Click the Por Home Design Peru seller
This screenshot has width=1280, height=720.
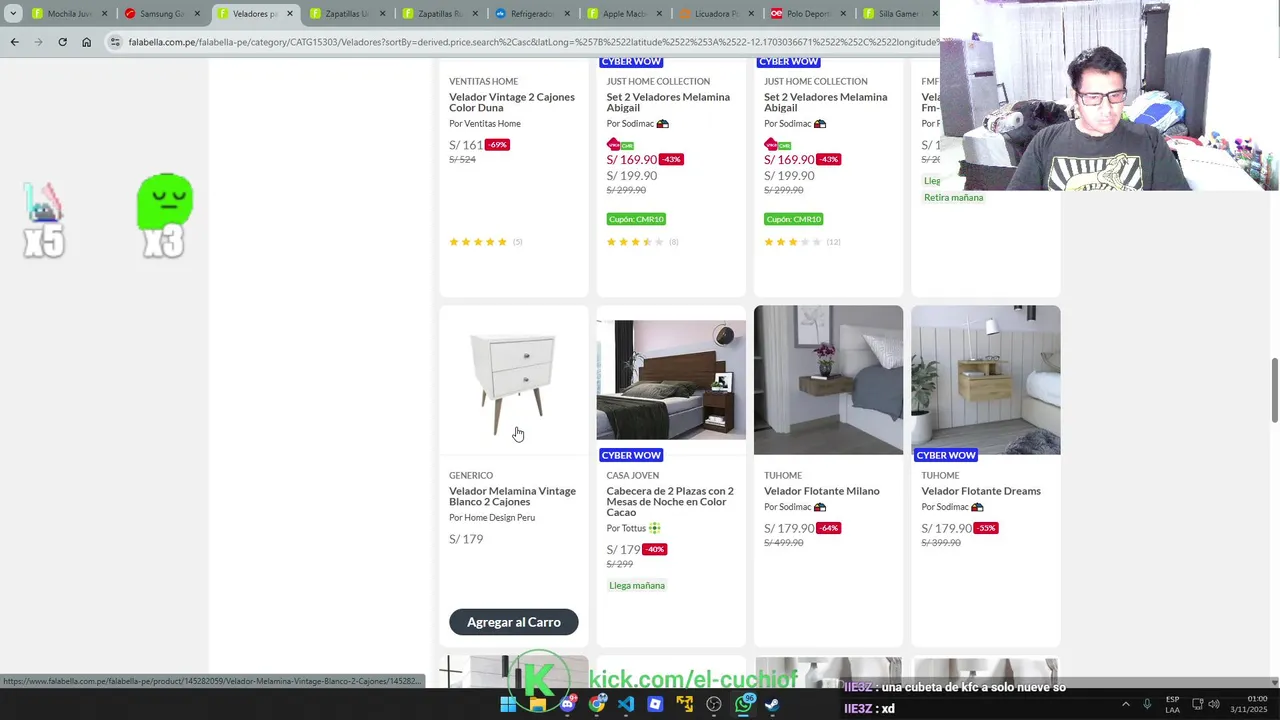tap(492, 518)
